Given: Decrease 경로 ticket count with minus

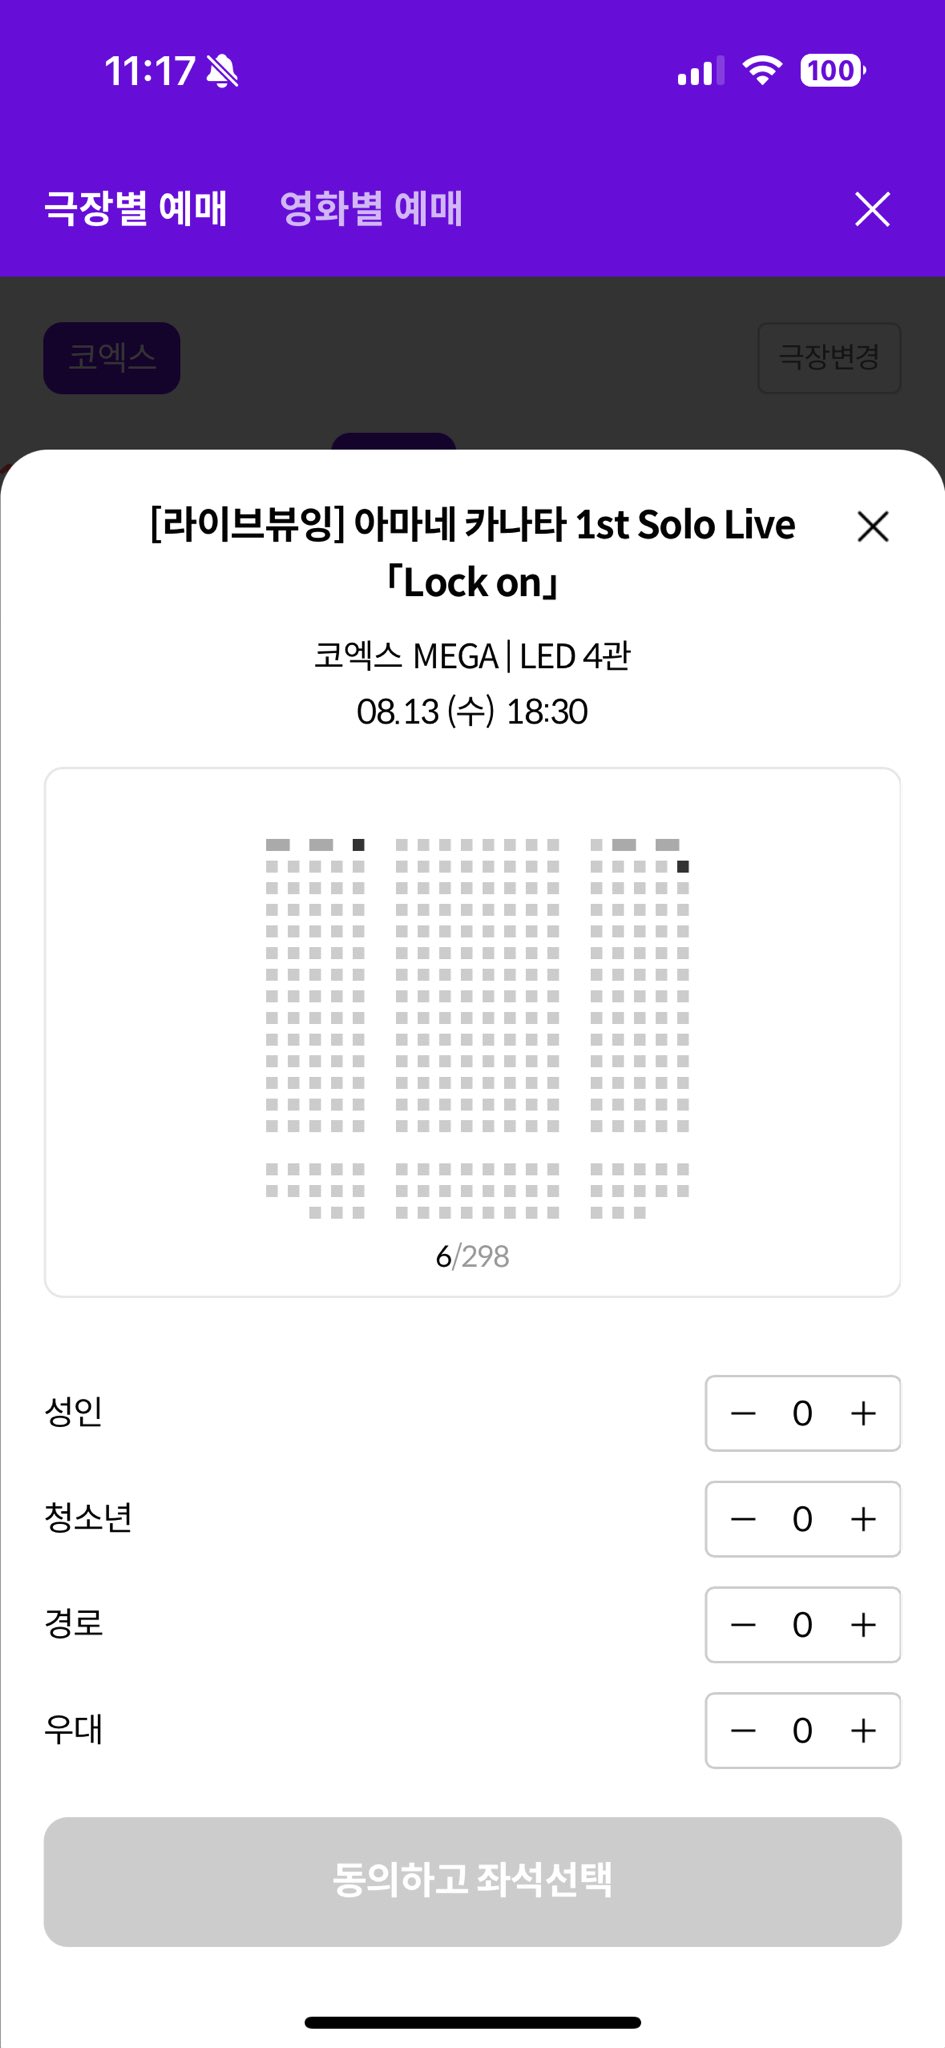Looking at the screenshot, I should tap(743, 1625).
